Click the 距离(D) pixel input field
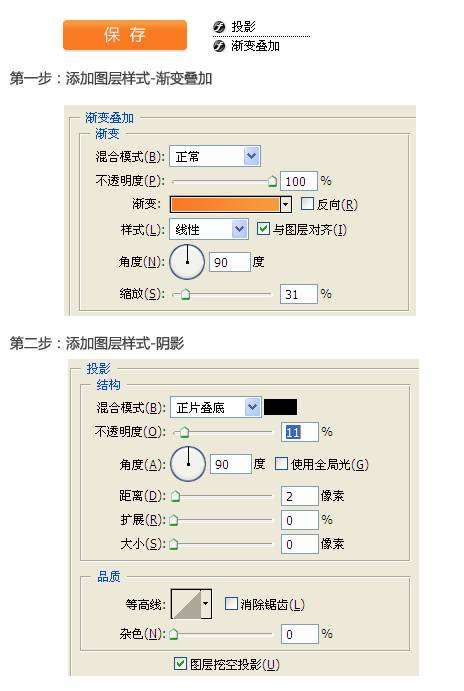464x691 pixels. tap(300, 496)
